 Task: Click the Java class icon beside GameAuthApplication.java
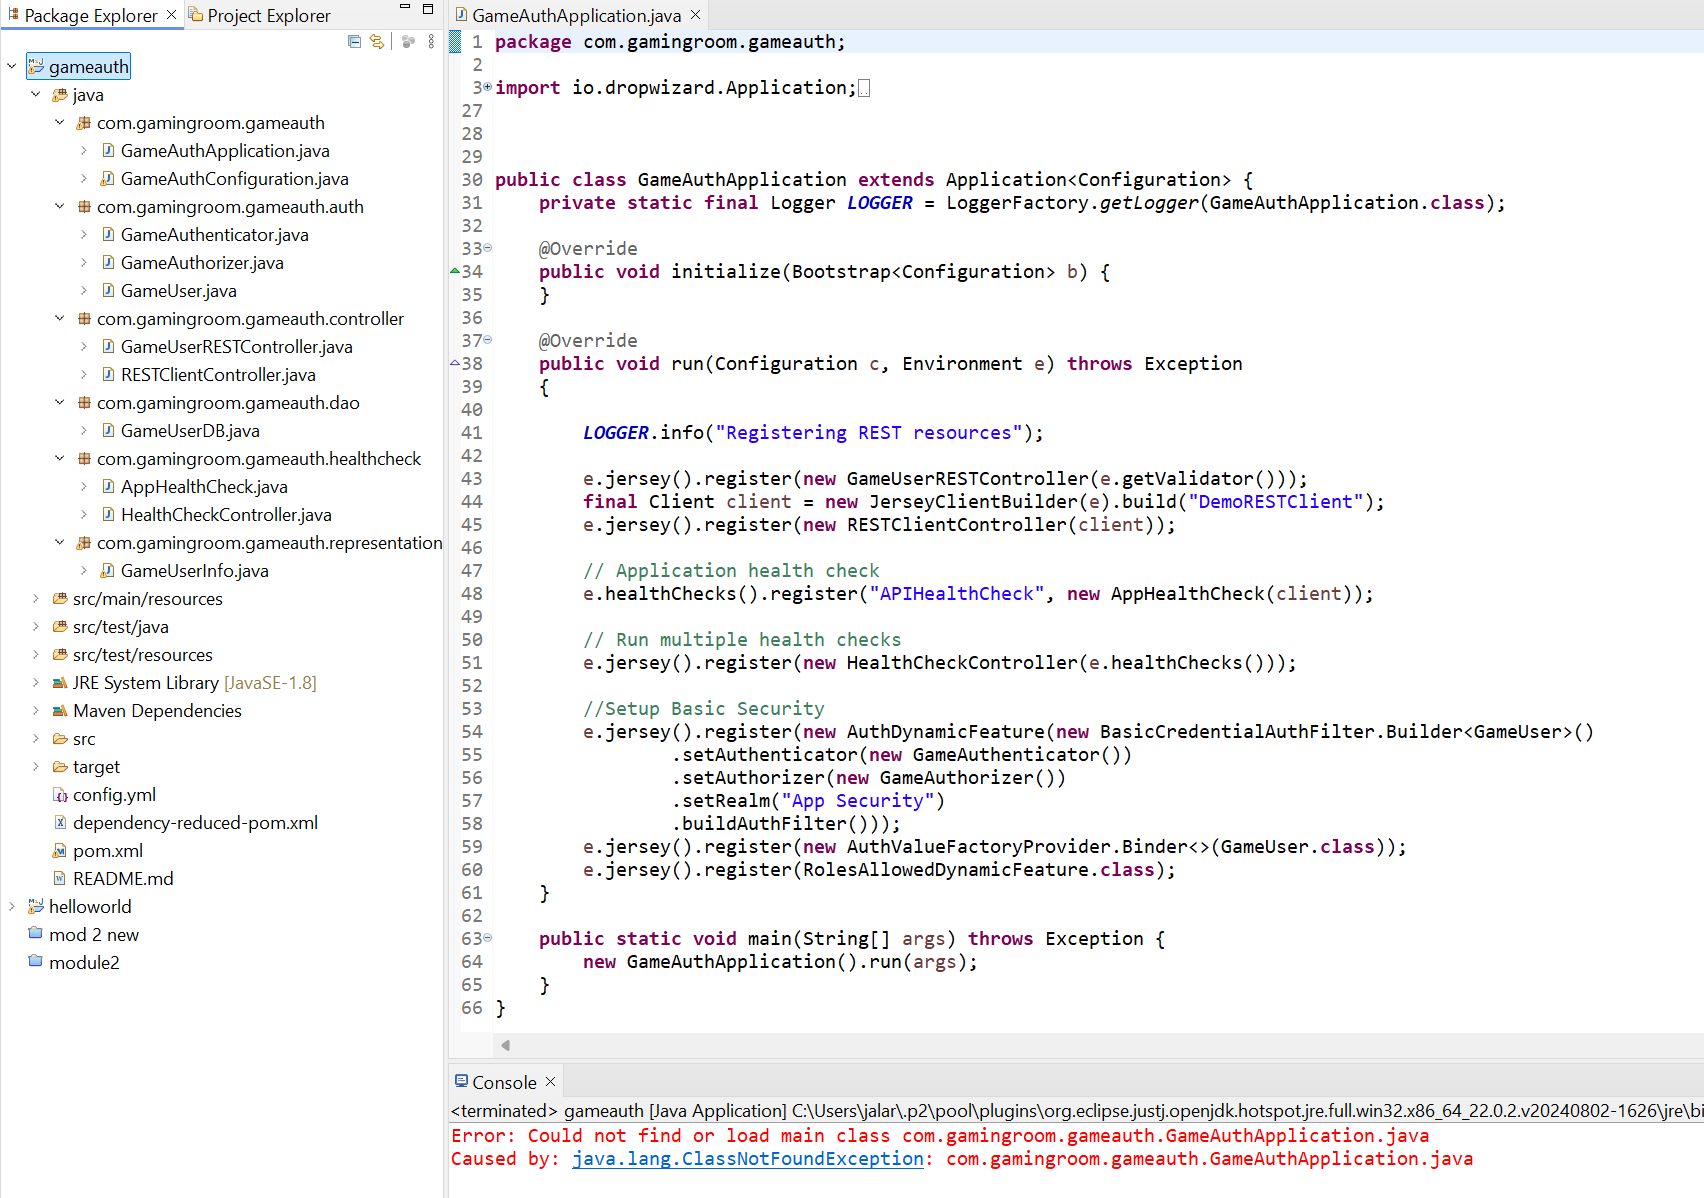coord(107,150)
